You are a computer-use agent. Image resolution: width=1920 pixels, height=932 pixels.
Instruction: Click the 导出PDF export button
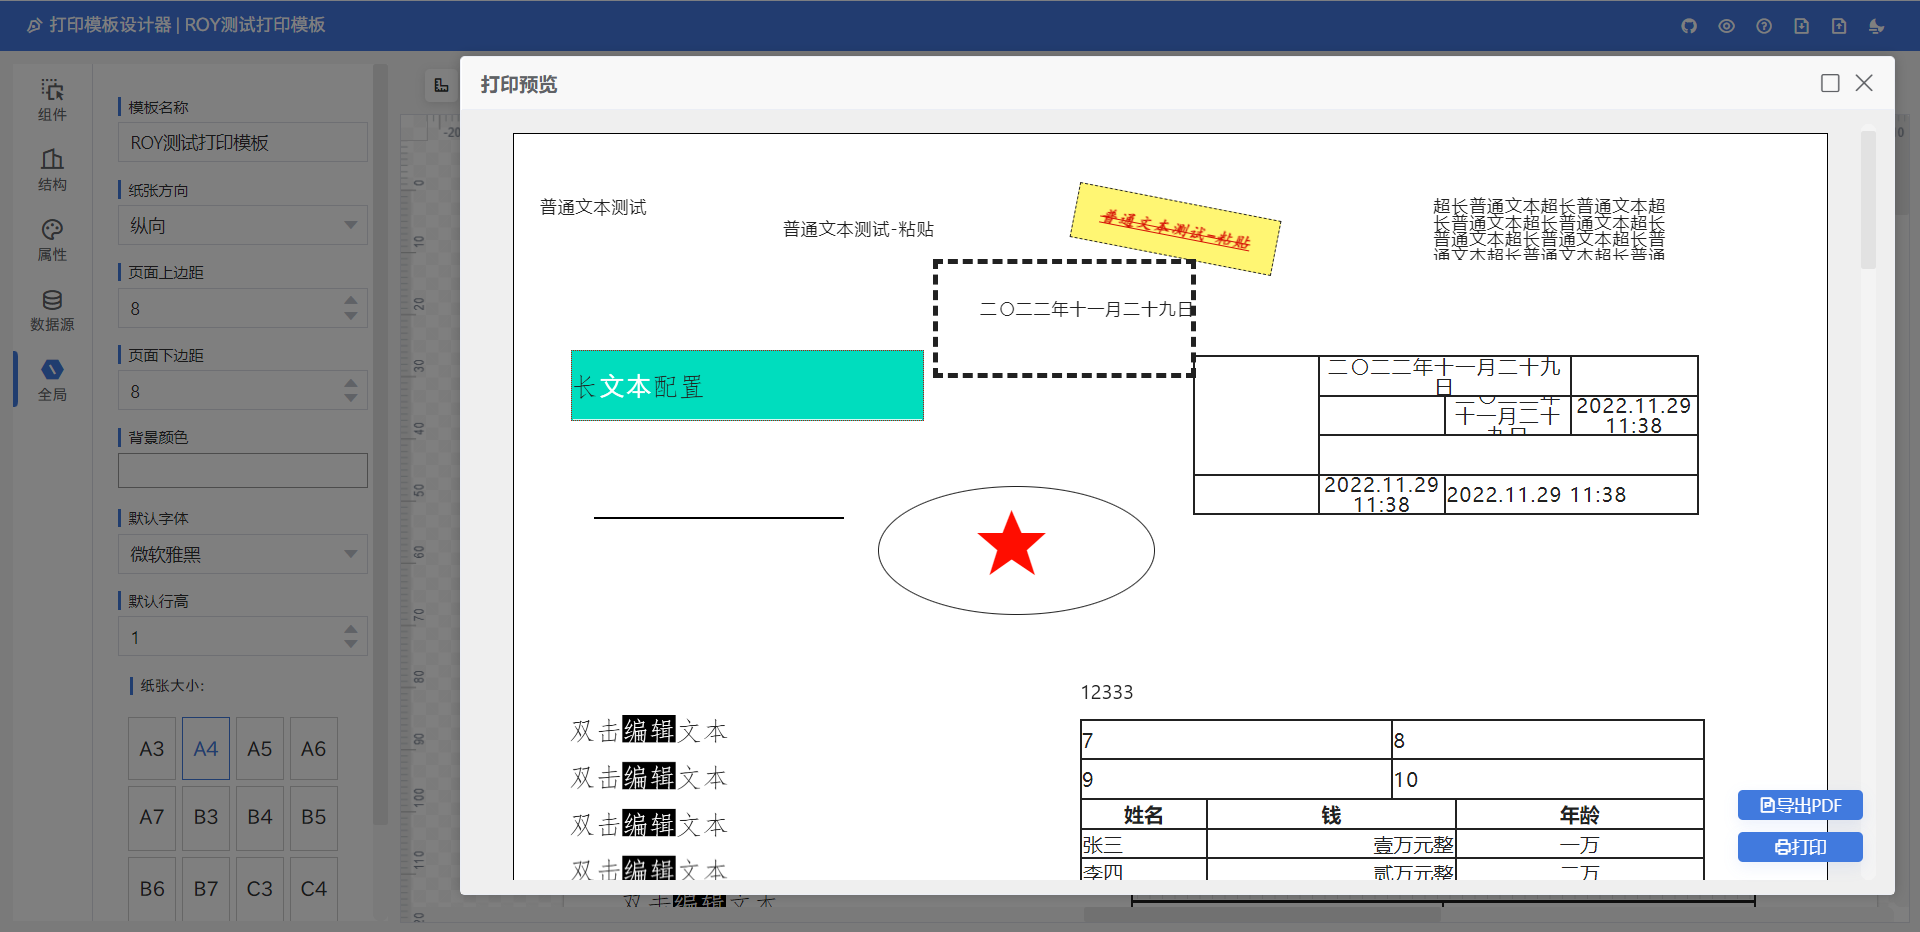pos(1800,805)
